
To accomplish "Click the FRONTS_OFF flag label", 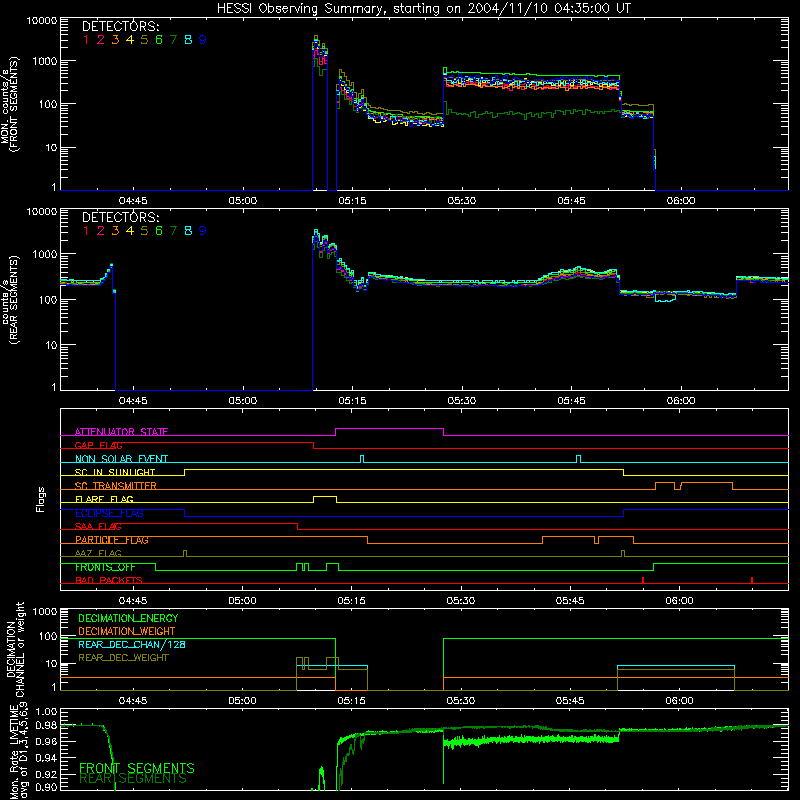I will tap(105, 567).
